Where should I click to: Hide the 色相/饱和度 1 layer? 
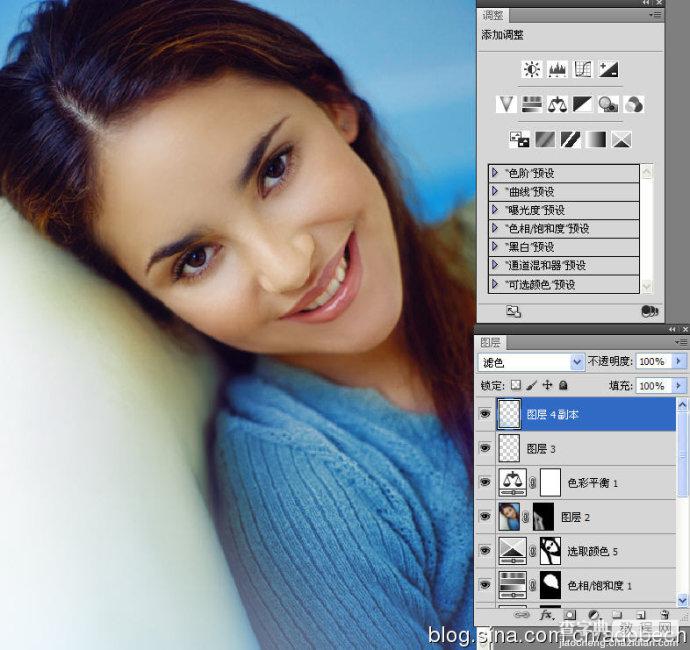(x=485, y=585)
